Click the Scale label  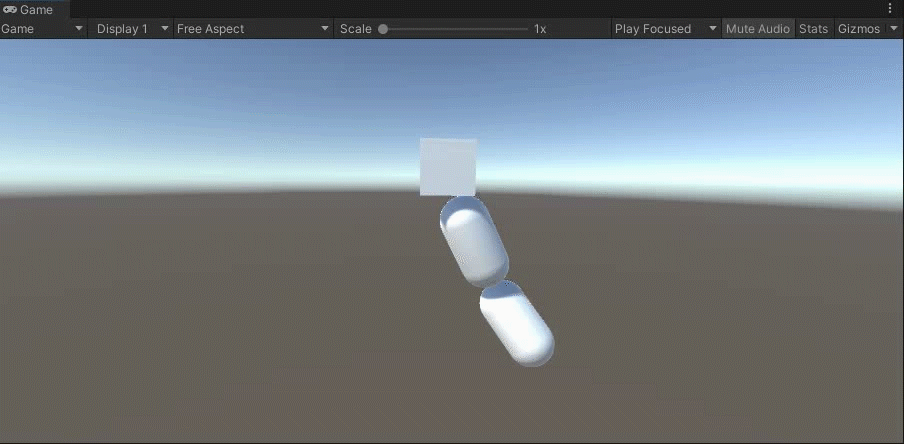click(356, 29)
